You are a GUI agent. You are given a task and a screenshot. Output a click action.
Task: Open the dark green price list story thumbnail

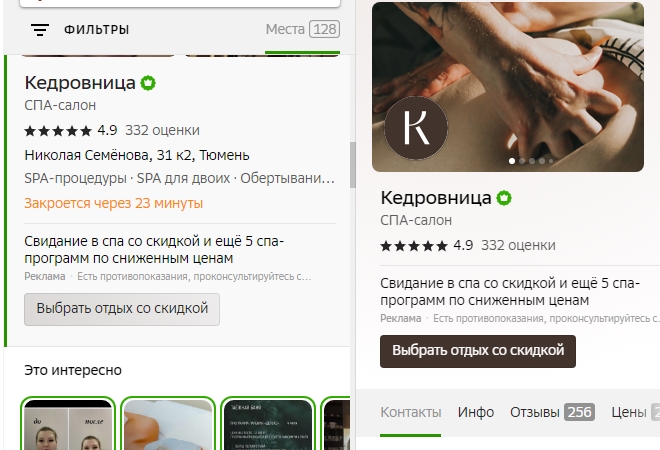coord(268,423)
